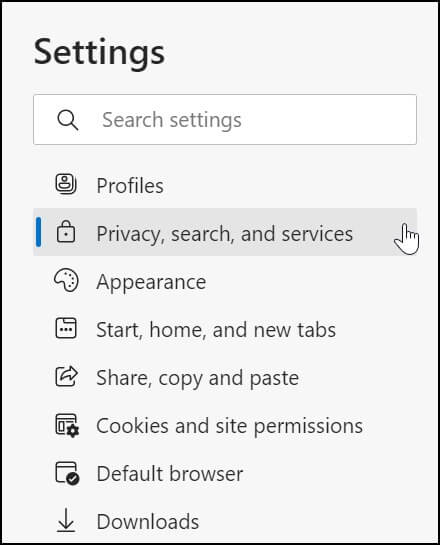Open Cookies and site permissions

[225, 425]
